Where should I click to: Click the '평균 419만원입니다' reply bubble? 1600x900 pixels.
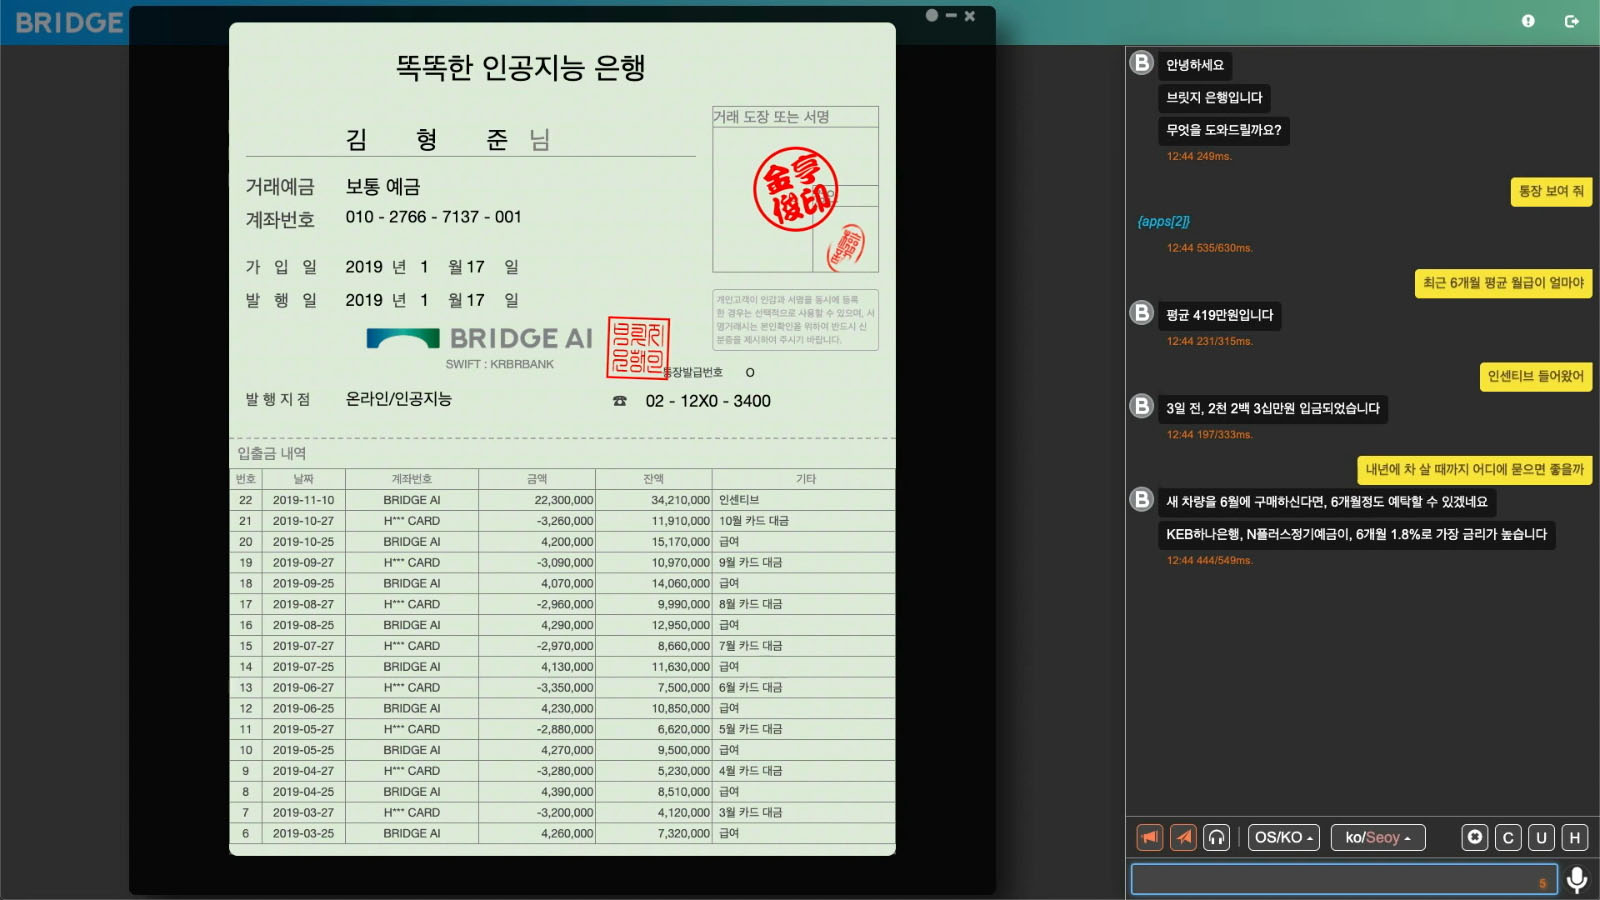pyautogui.click(x=1220, y=315)
